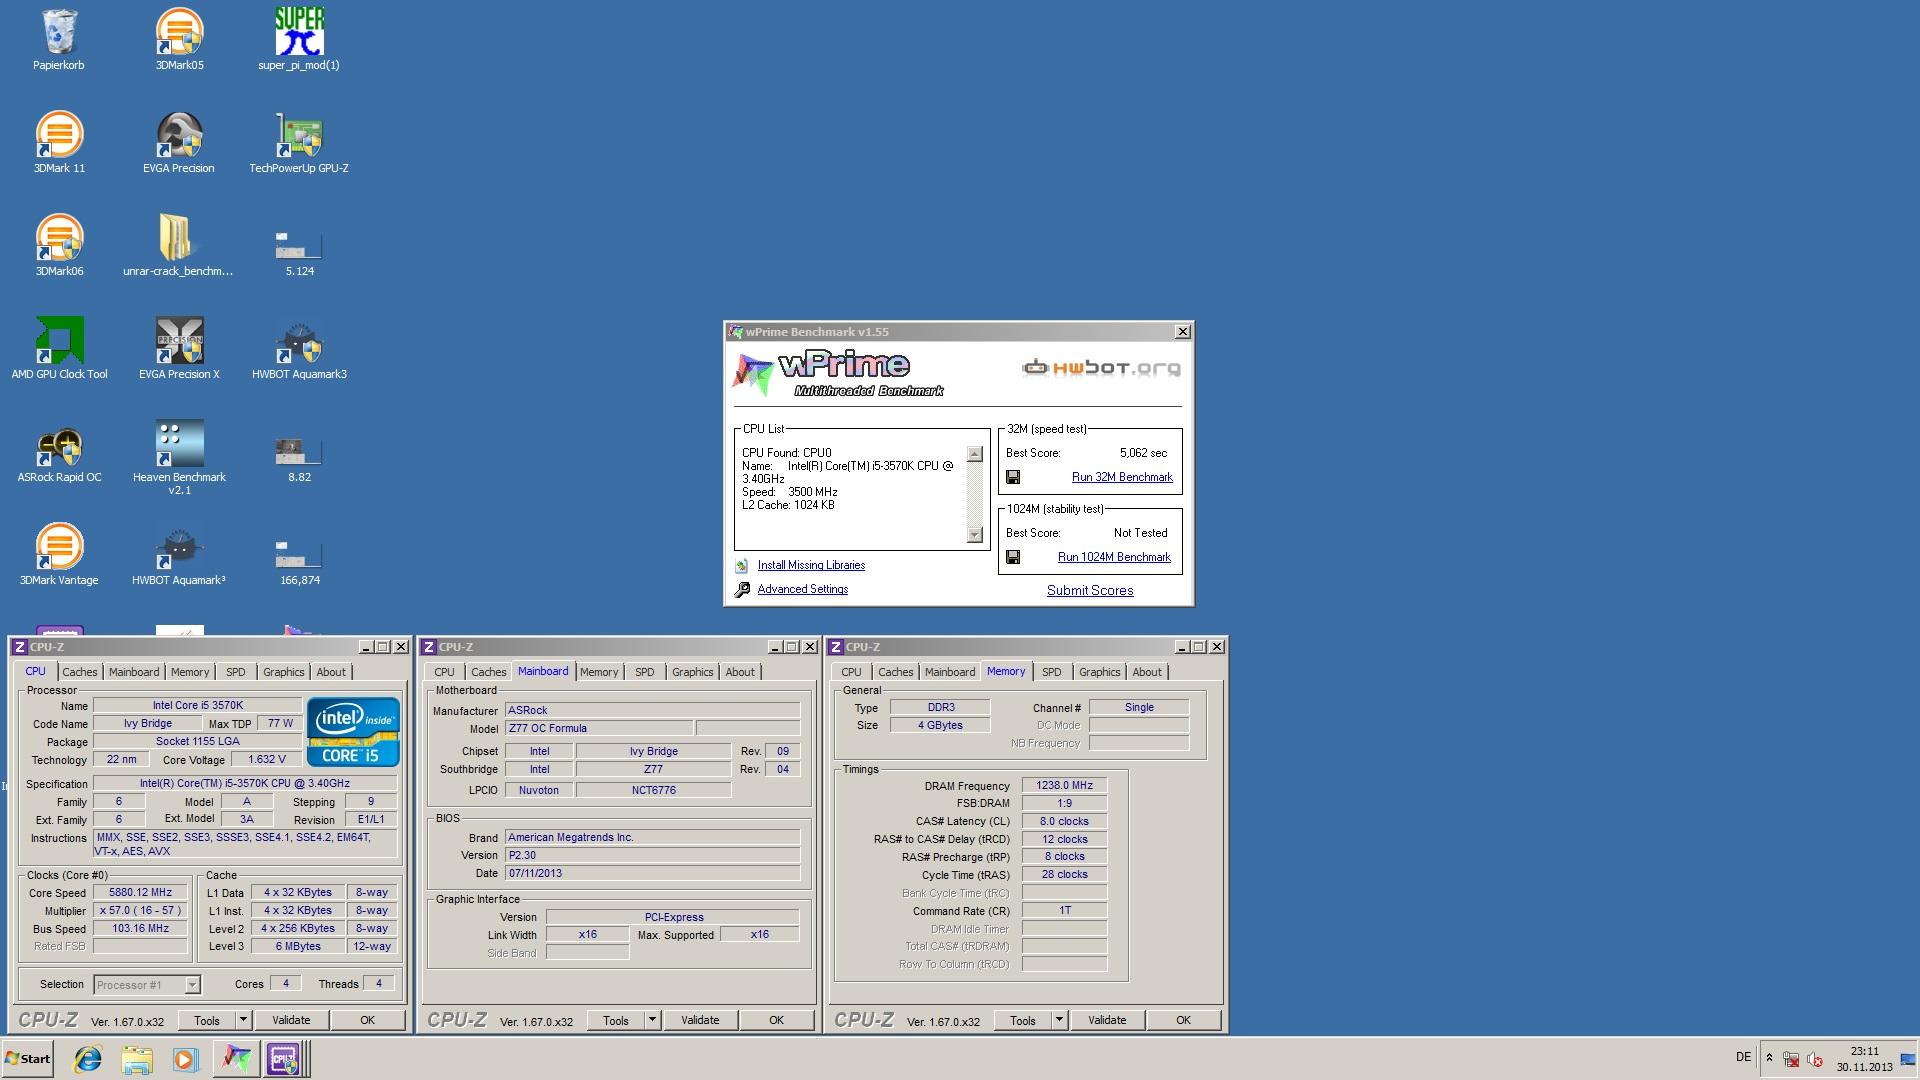The width and height of the screenshot is (1920, 1080).
Task: Open the Start menu
Action: 27,1059
